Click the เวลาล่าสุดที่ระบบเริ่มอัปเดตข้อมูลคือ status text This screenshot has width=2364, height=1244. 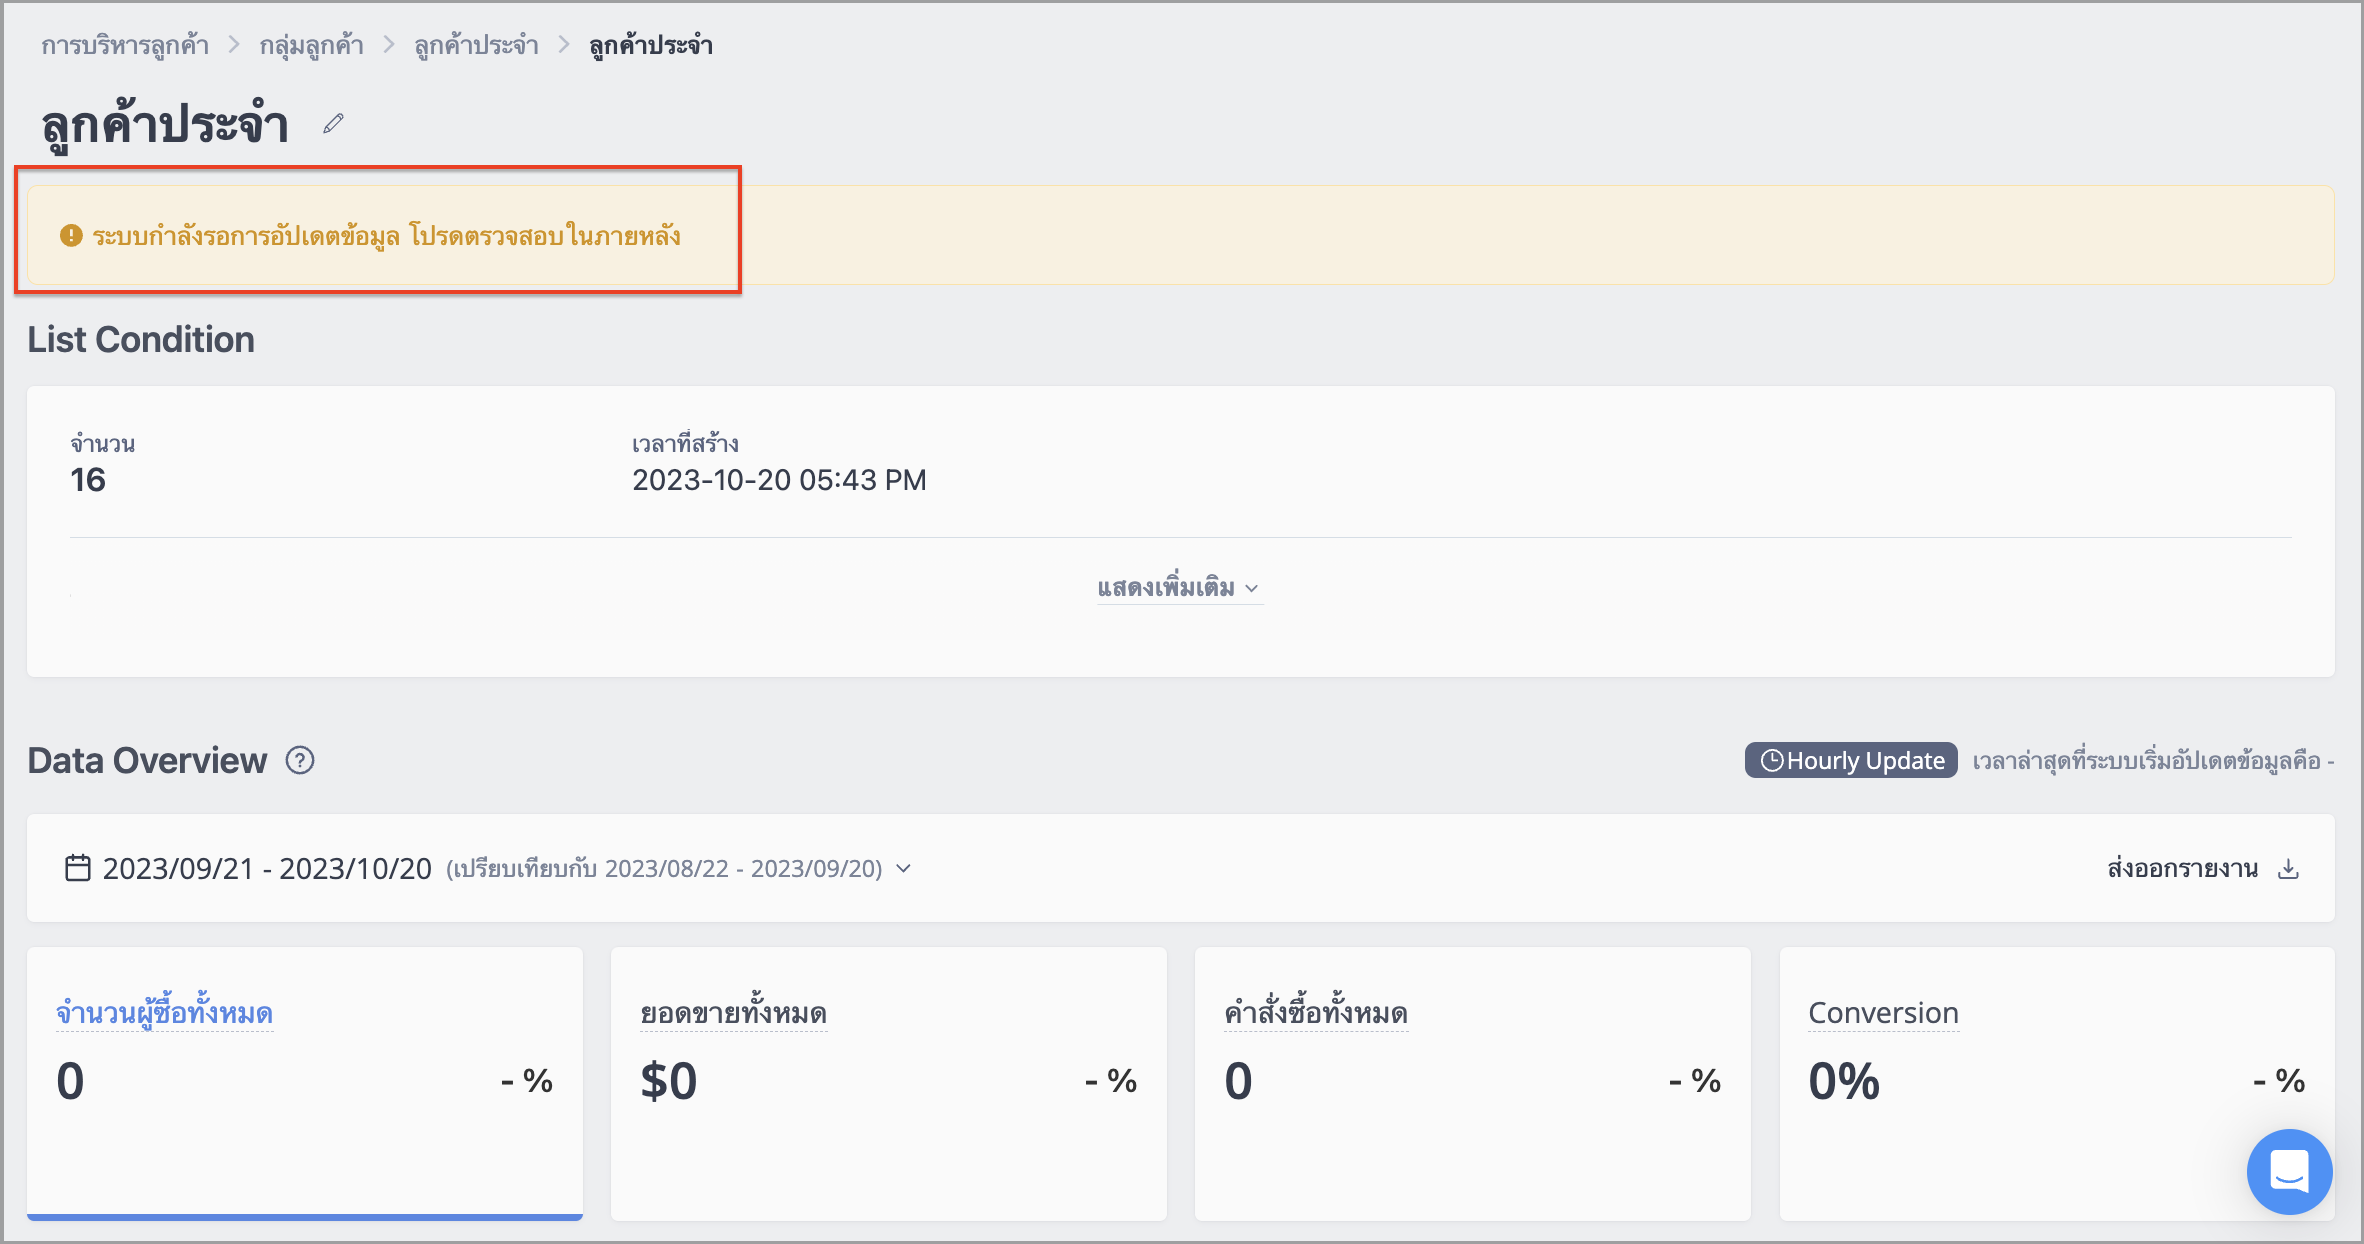pos(2152,761)
